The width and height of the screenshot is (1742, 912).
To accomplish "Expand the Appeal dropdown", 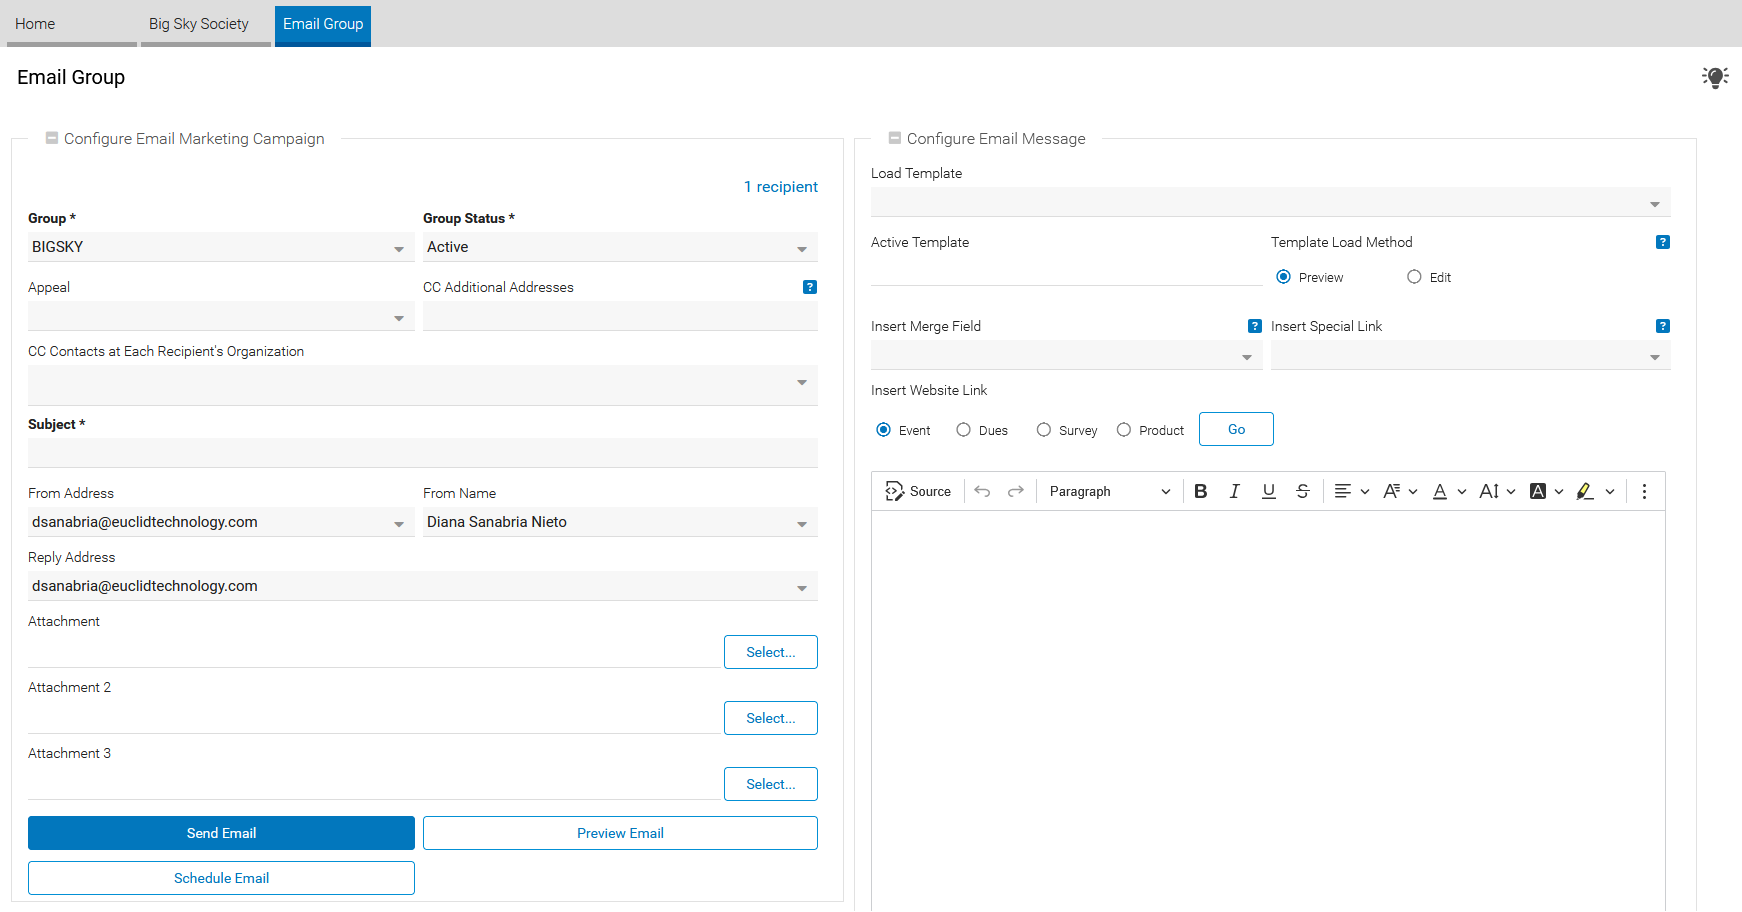I will point(221,316).
